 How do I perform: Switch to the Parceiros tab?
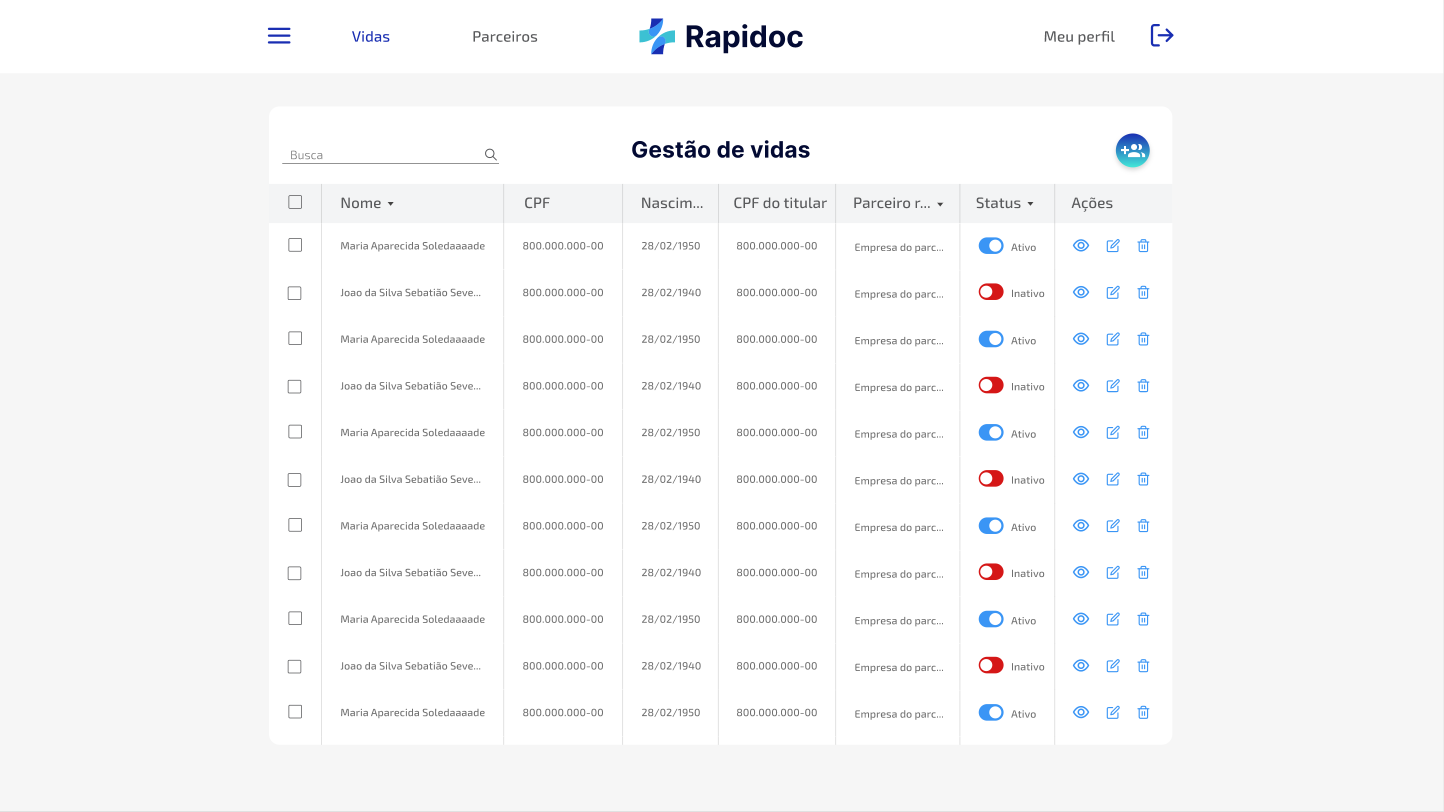pos(505,37)
